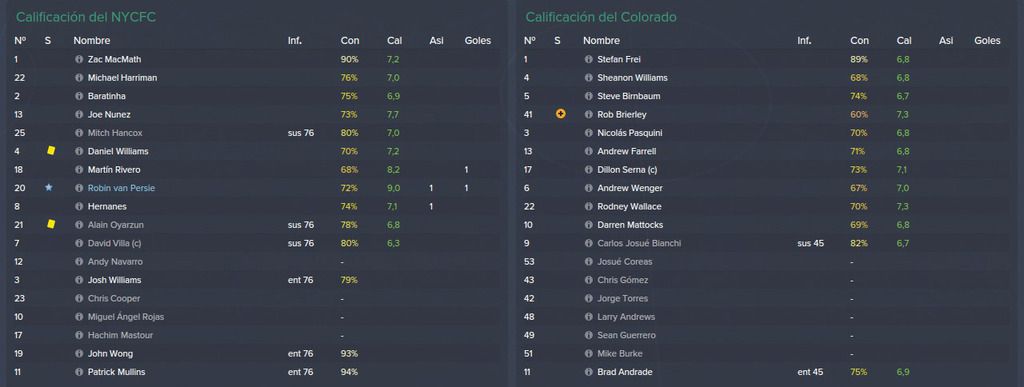The height and width of the screenshot is (387, 1024).
Task: Select Carlos Josué Bianchi row
Action: 766,243
